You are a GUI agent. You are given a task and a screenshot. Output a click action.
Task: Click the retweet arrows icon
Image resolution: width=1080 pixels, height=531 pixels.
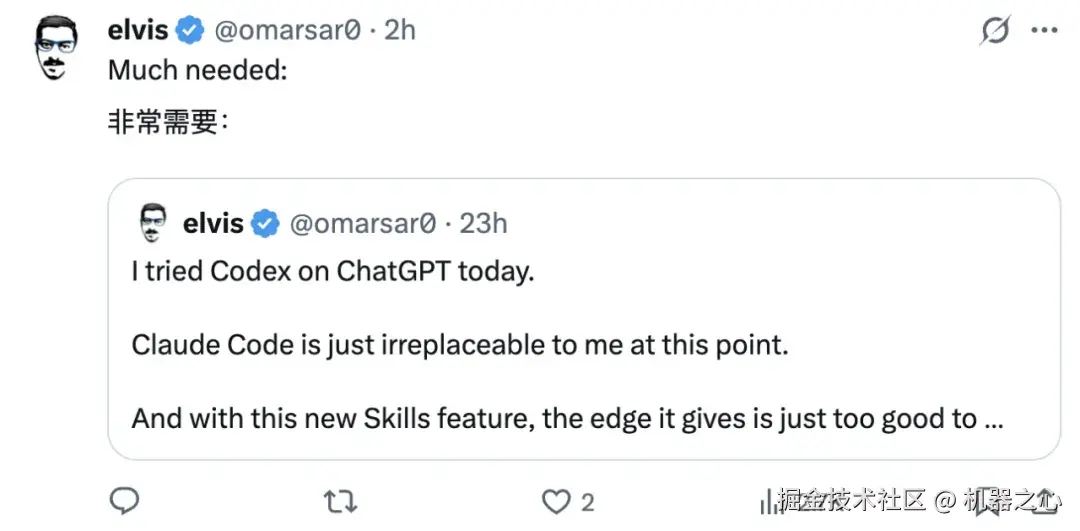pyautogui.click(x=341, y=500)
